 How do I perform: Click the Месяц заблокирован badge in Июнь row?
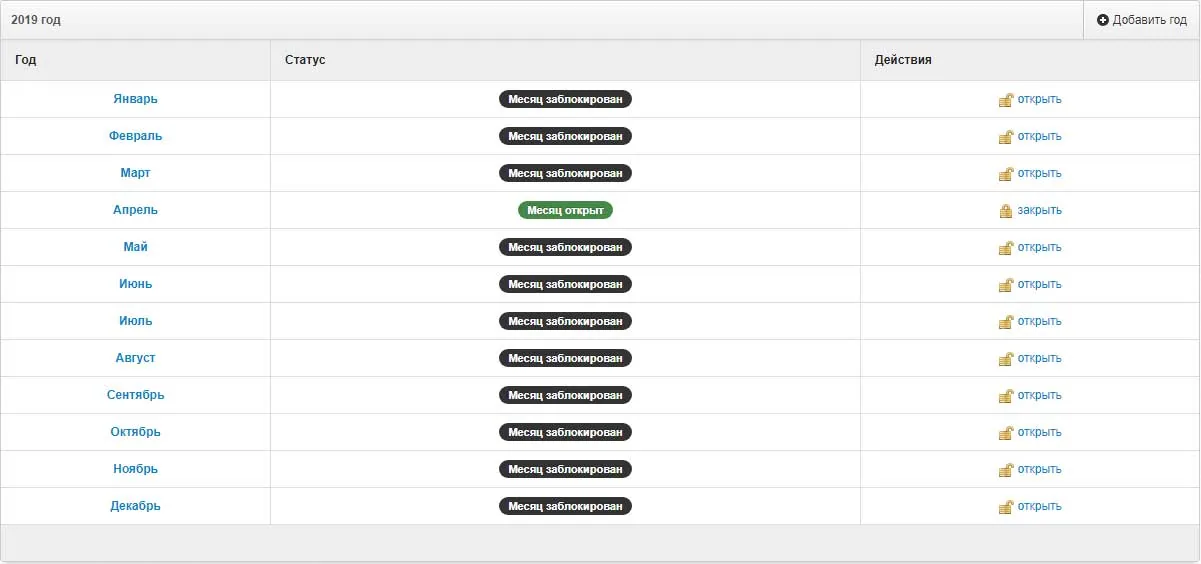[565, 284]
